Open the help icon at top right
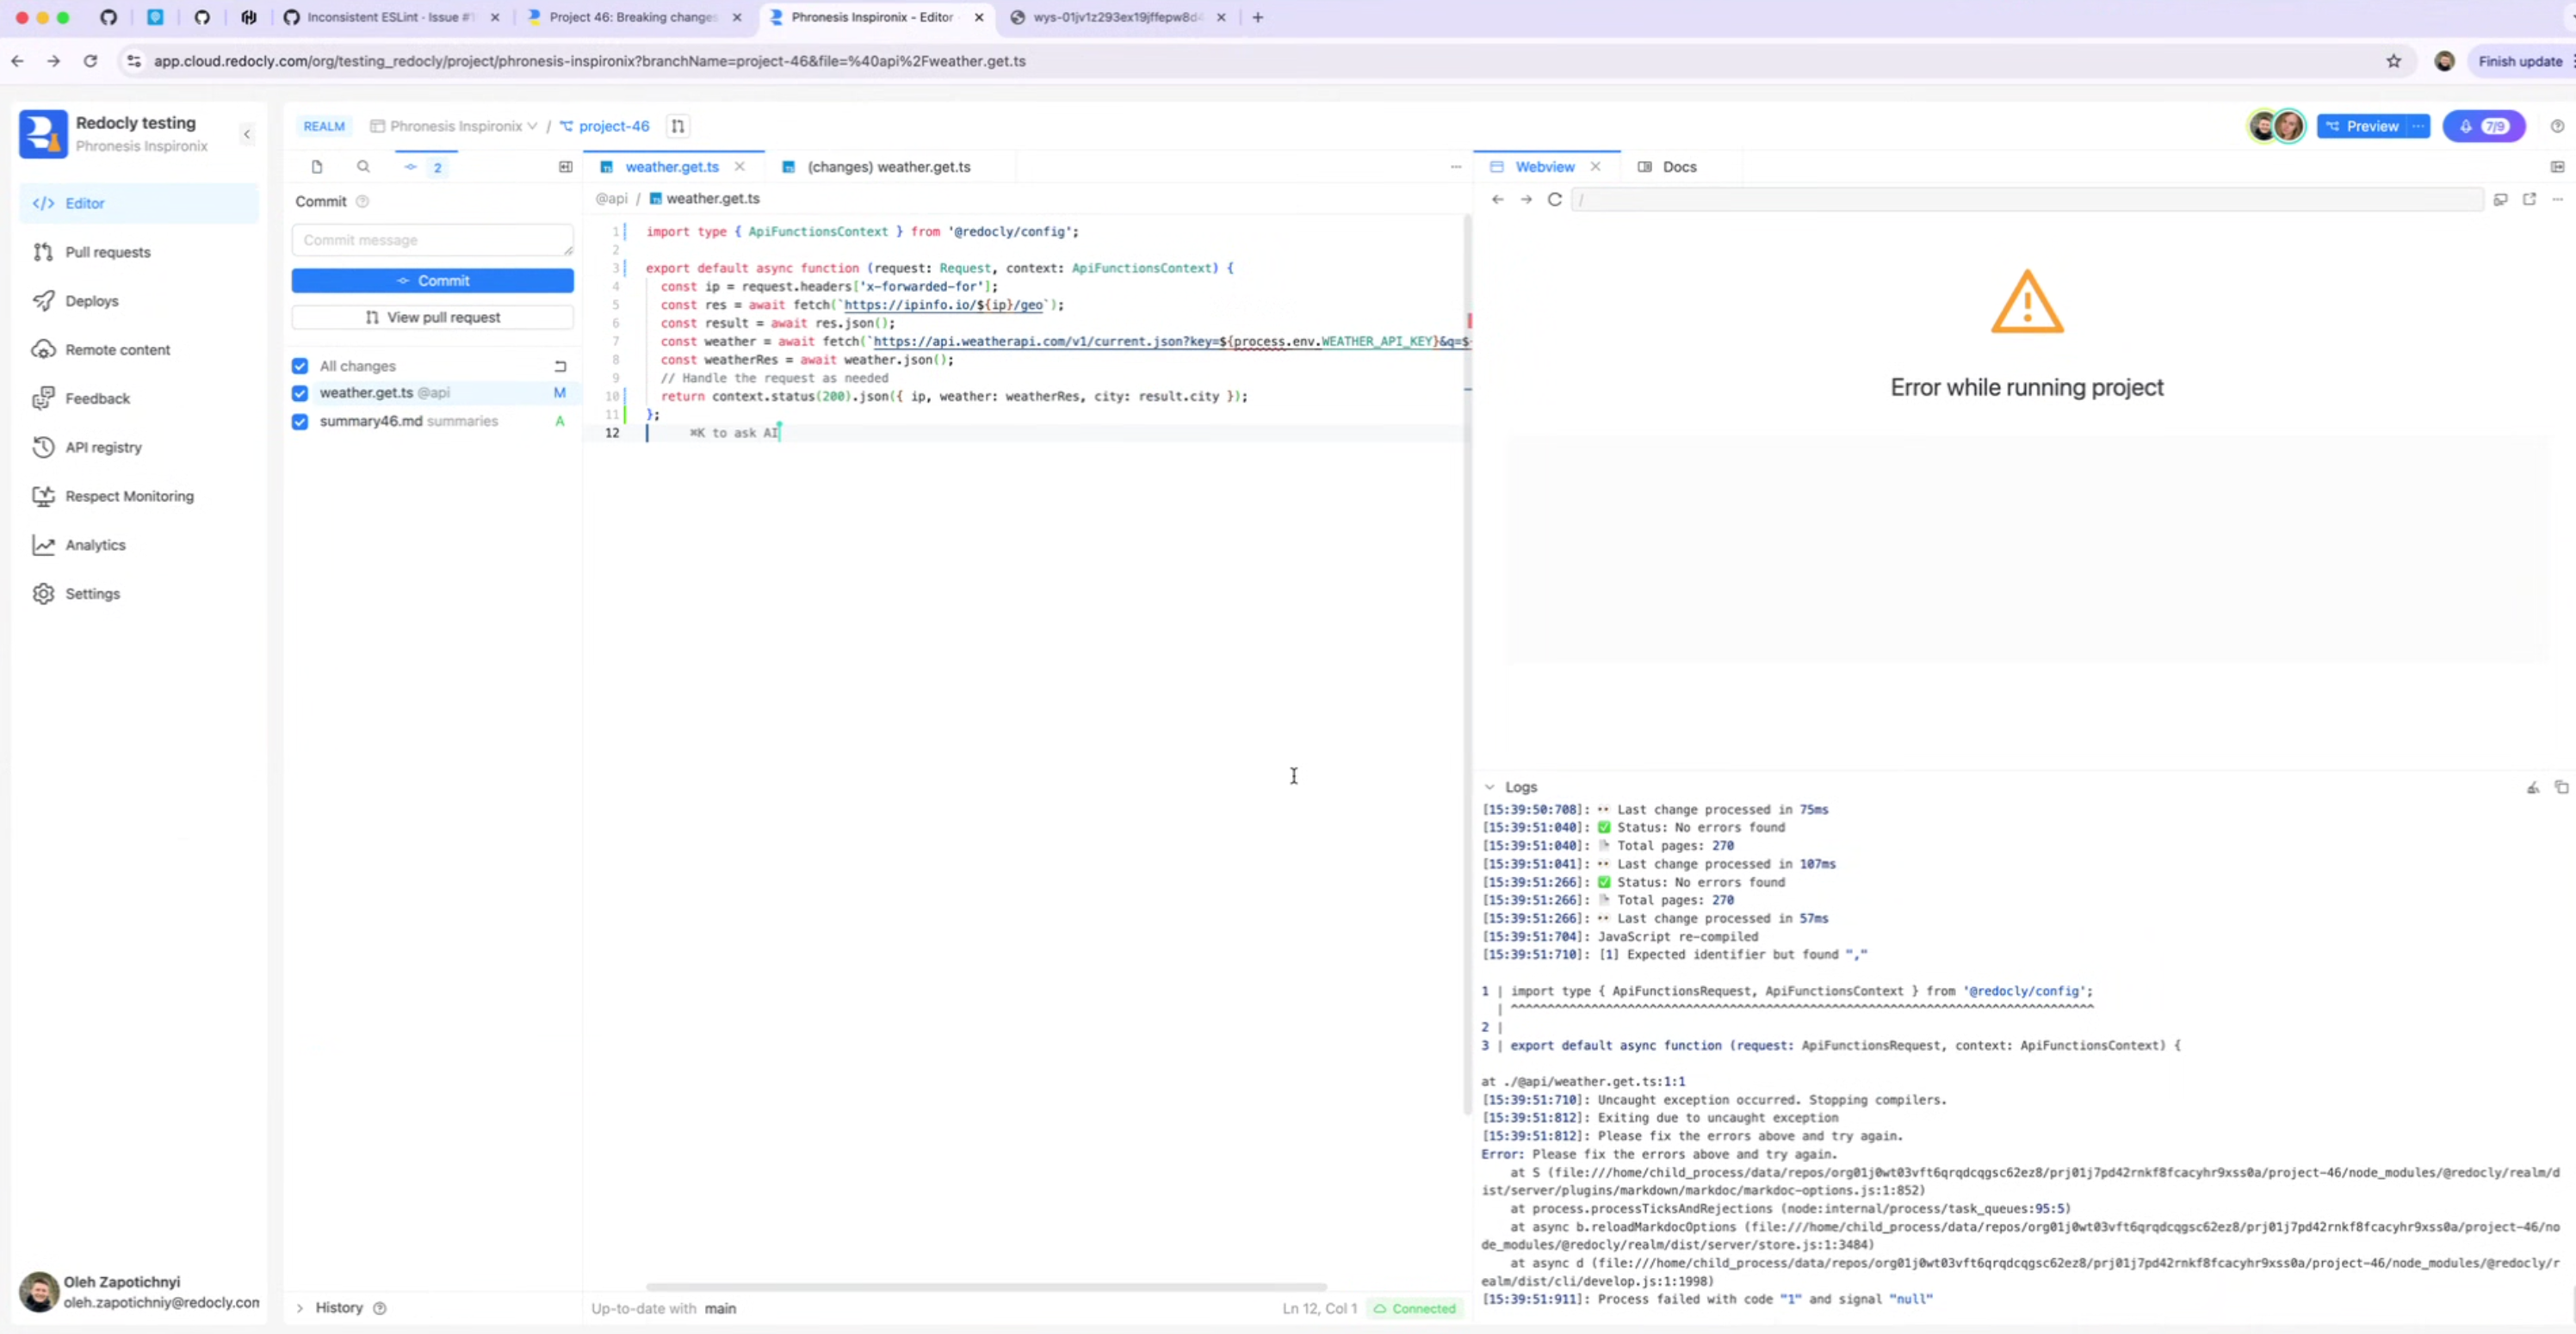 pos(2557,126)
